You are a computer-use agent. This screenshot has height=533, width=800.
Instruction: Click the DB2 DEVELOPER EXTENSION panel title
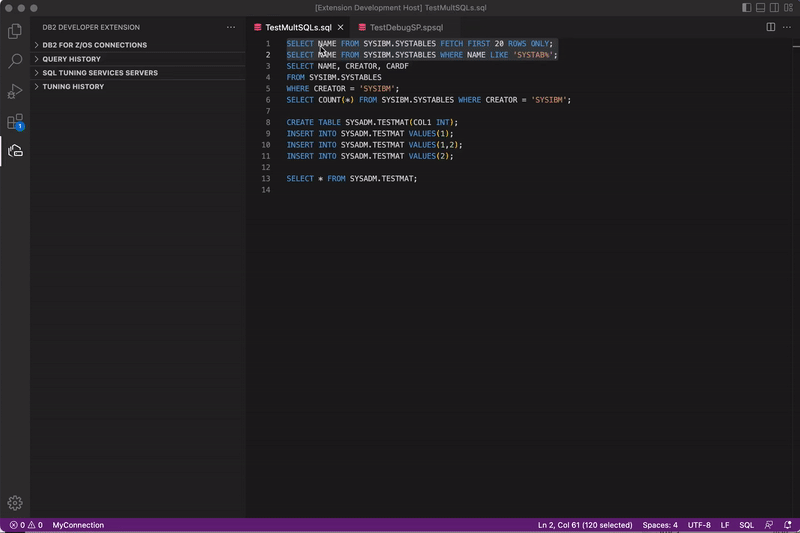(x=91, y=28)
